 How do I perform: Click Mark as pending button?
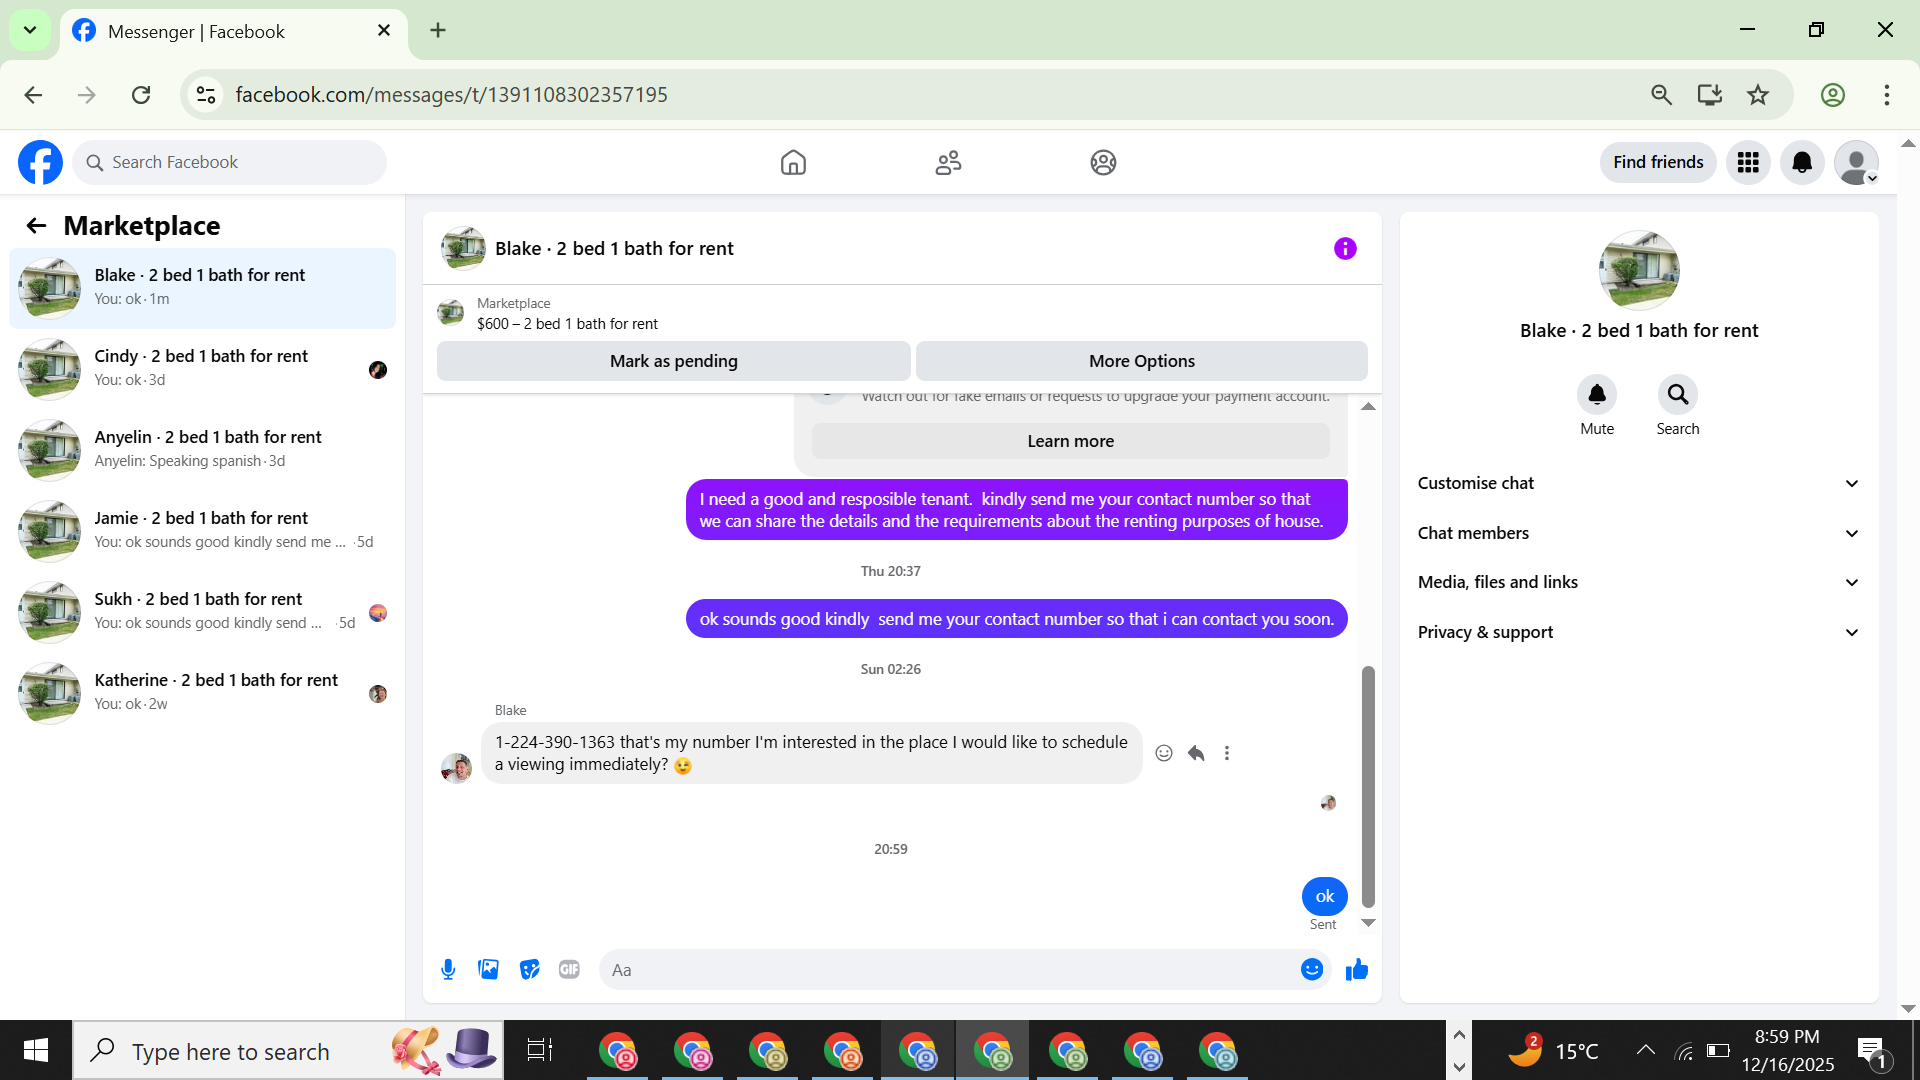coord(674,361)
